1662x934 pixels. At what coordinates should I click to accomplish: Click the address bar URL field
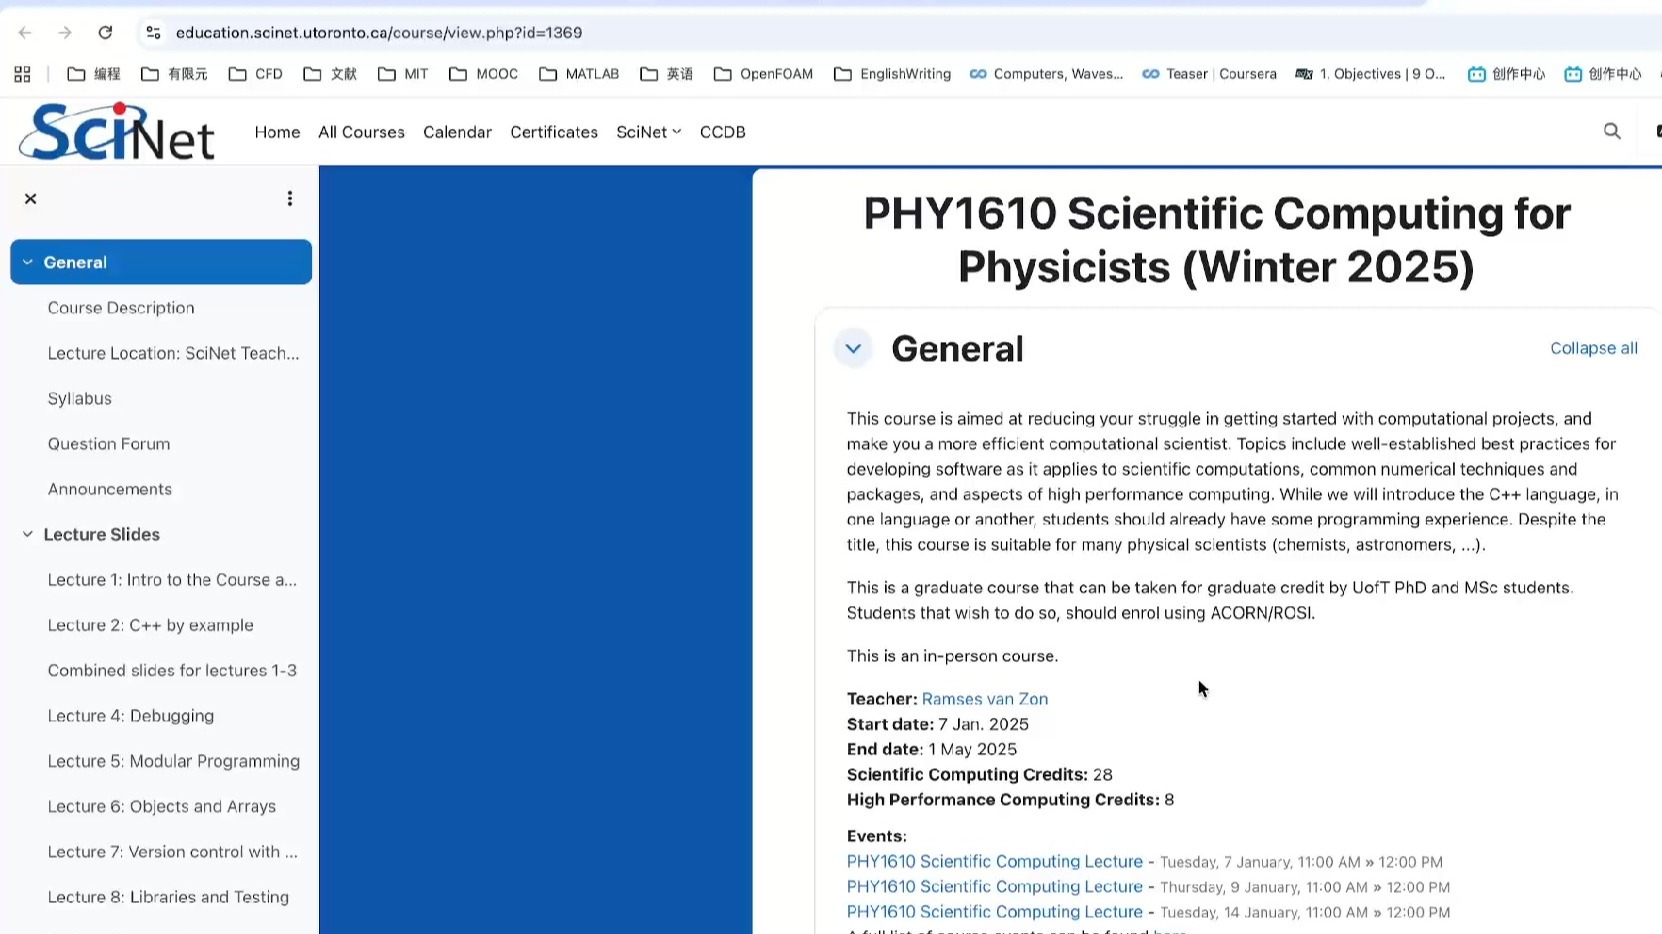379,33
